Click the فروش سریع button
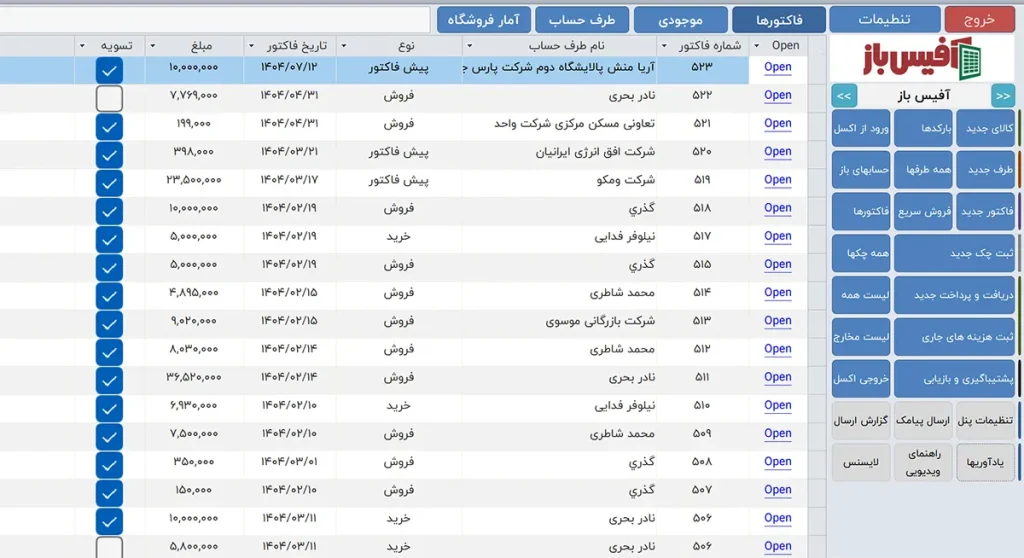The image size is (1024, 558). coord(923,212)
